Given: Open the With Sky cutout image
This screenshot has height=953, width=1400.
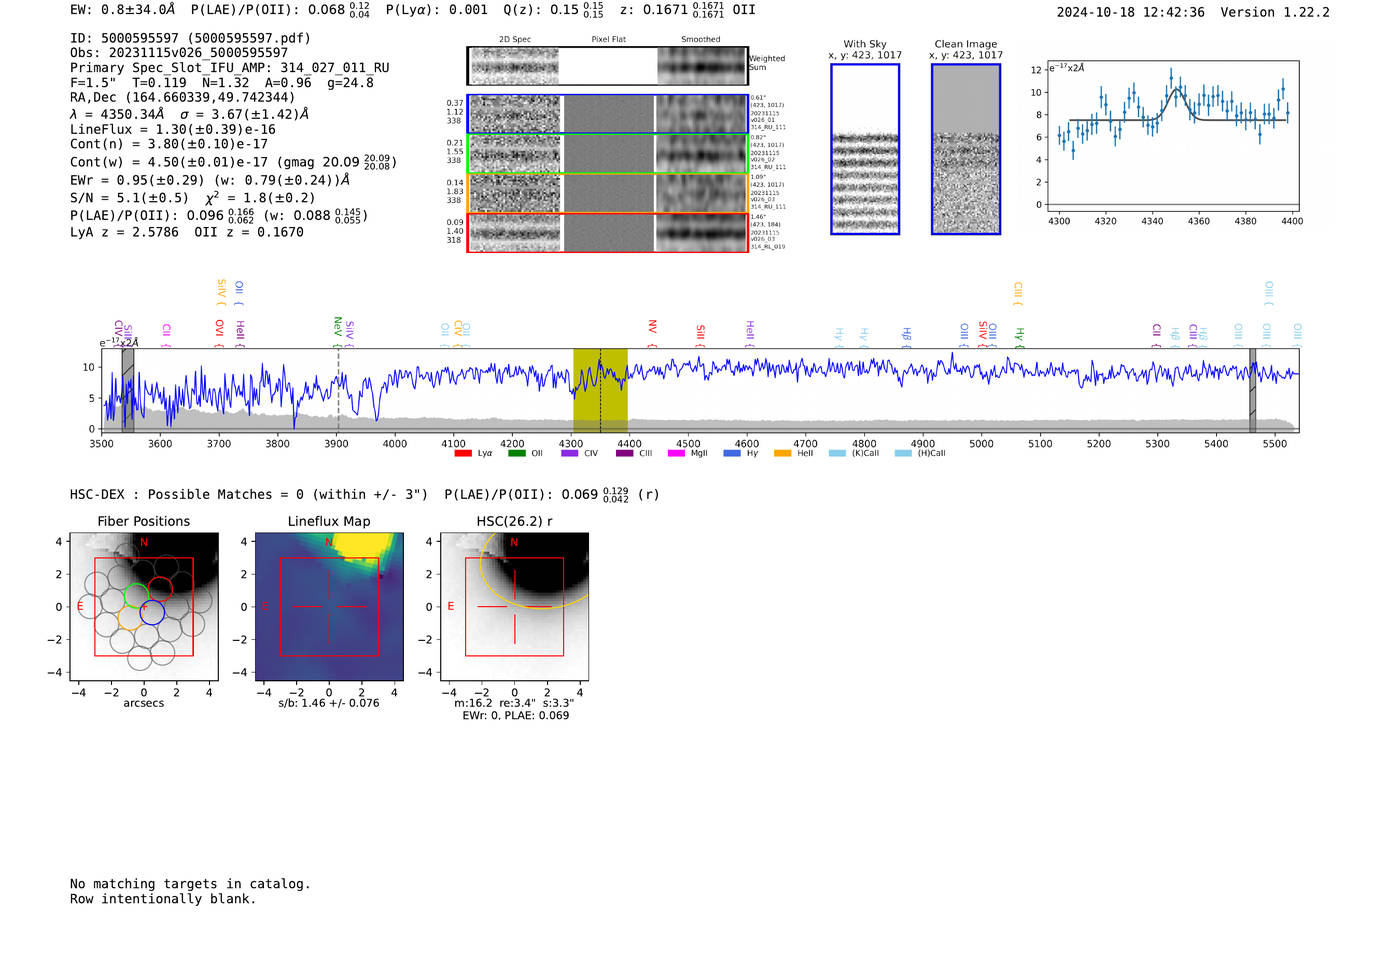Looking at the screenshot, I should click(x=865, y=149).
